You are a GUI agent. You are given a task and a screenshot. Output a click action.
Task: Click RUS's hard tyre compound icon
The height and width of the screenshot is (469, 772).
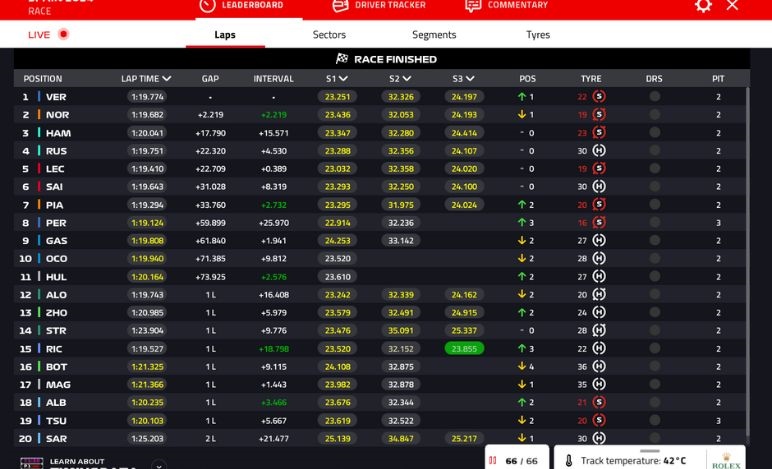[599, 151]
